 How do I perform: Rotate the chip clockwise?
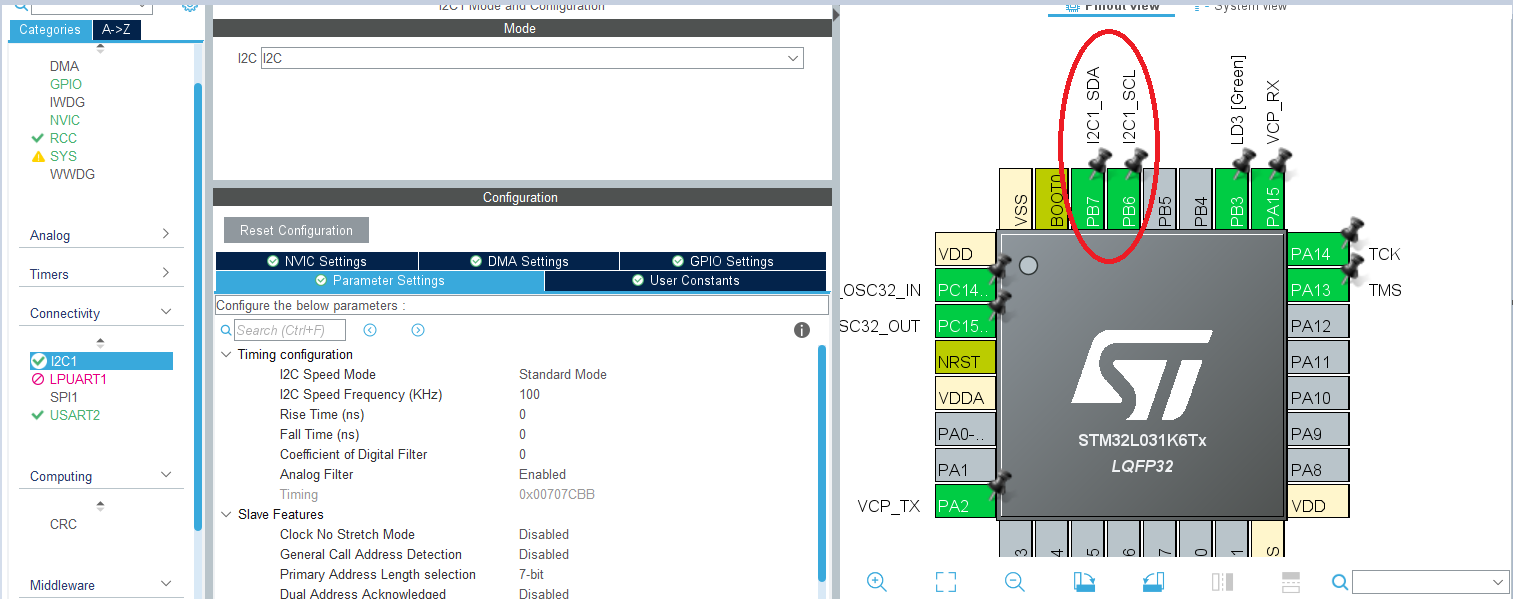[1083, 582]
